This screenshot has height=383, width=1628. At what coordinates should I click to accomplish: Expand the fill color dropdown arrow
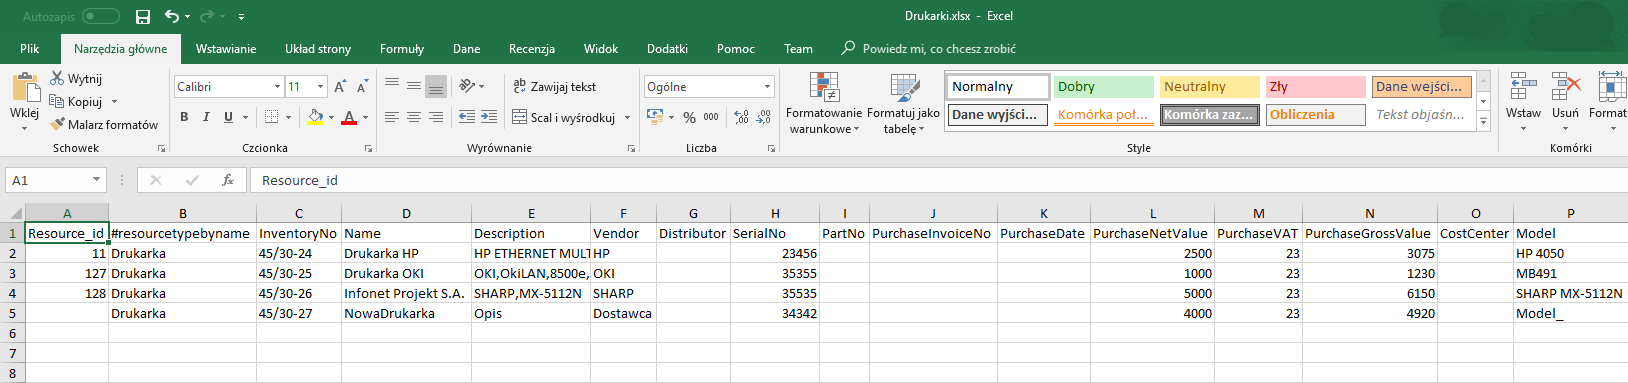click(x=331, y=117)
